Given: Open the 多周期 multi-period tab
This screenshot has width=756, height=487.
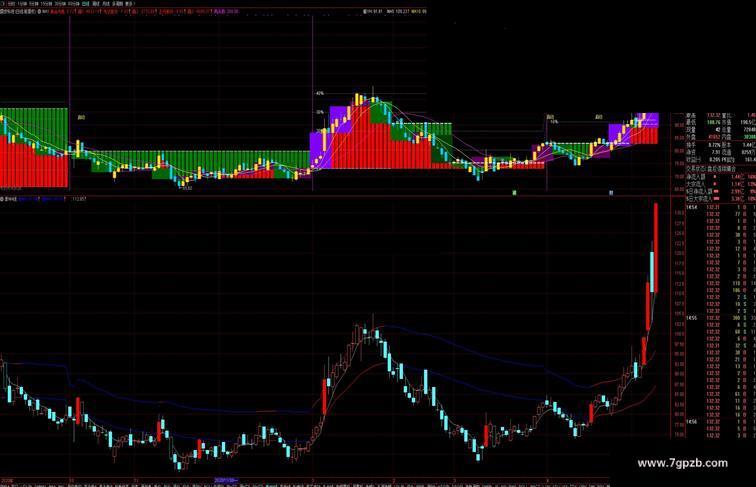Looking at the screenshot, I should point(117,3).
